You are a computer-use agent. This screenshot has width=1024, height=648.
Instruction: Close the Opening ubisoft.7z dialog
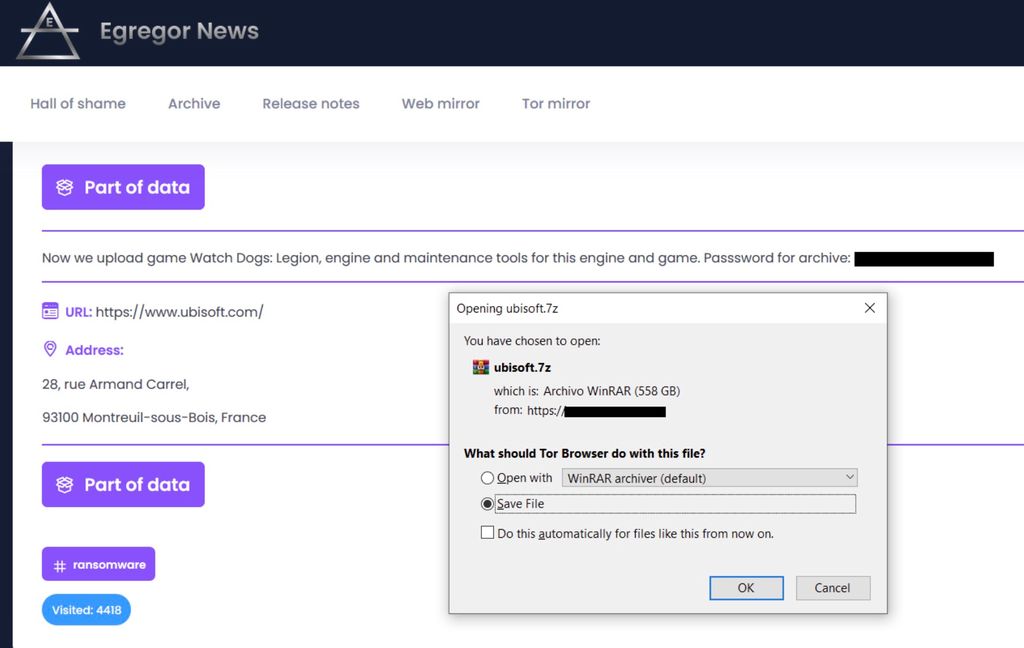tap(869, 308)
